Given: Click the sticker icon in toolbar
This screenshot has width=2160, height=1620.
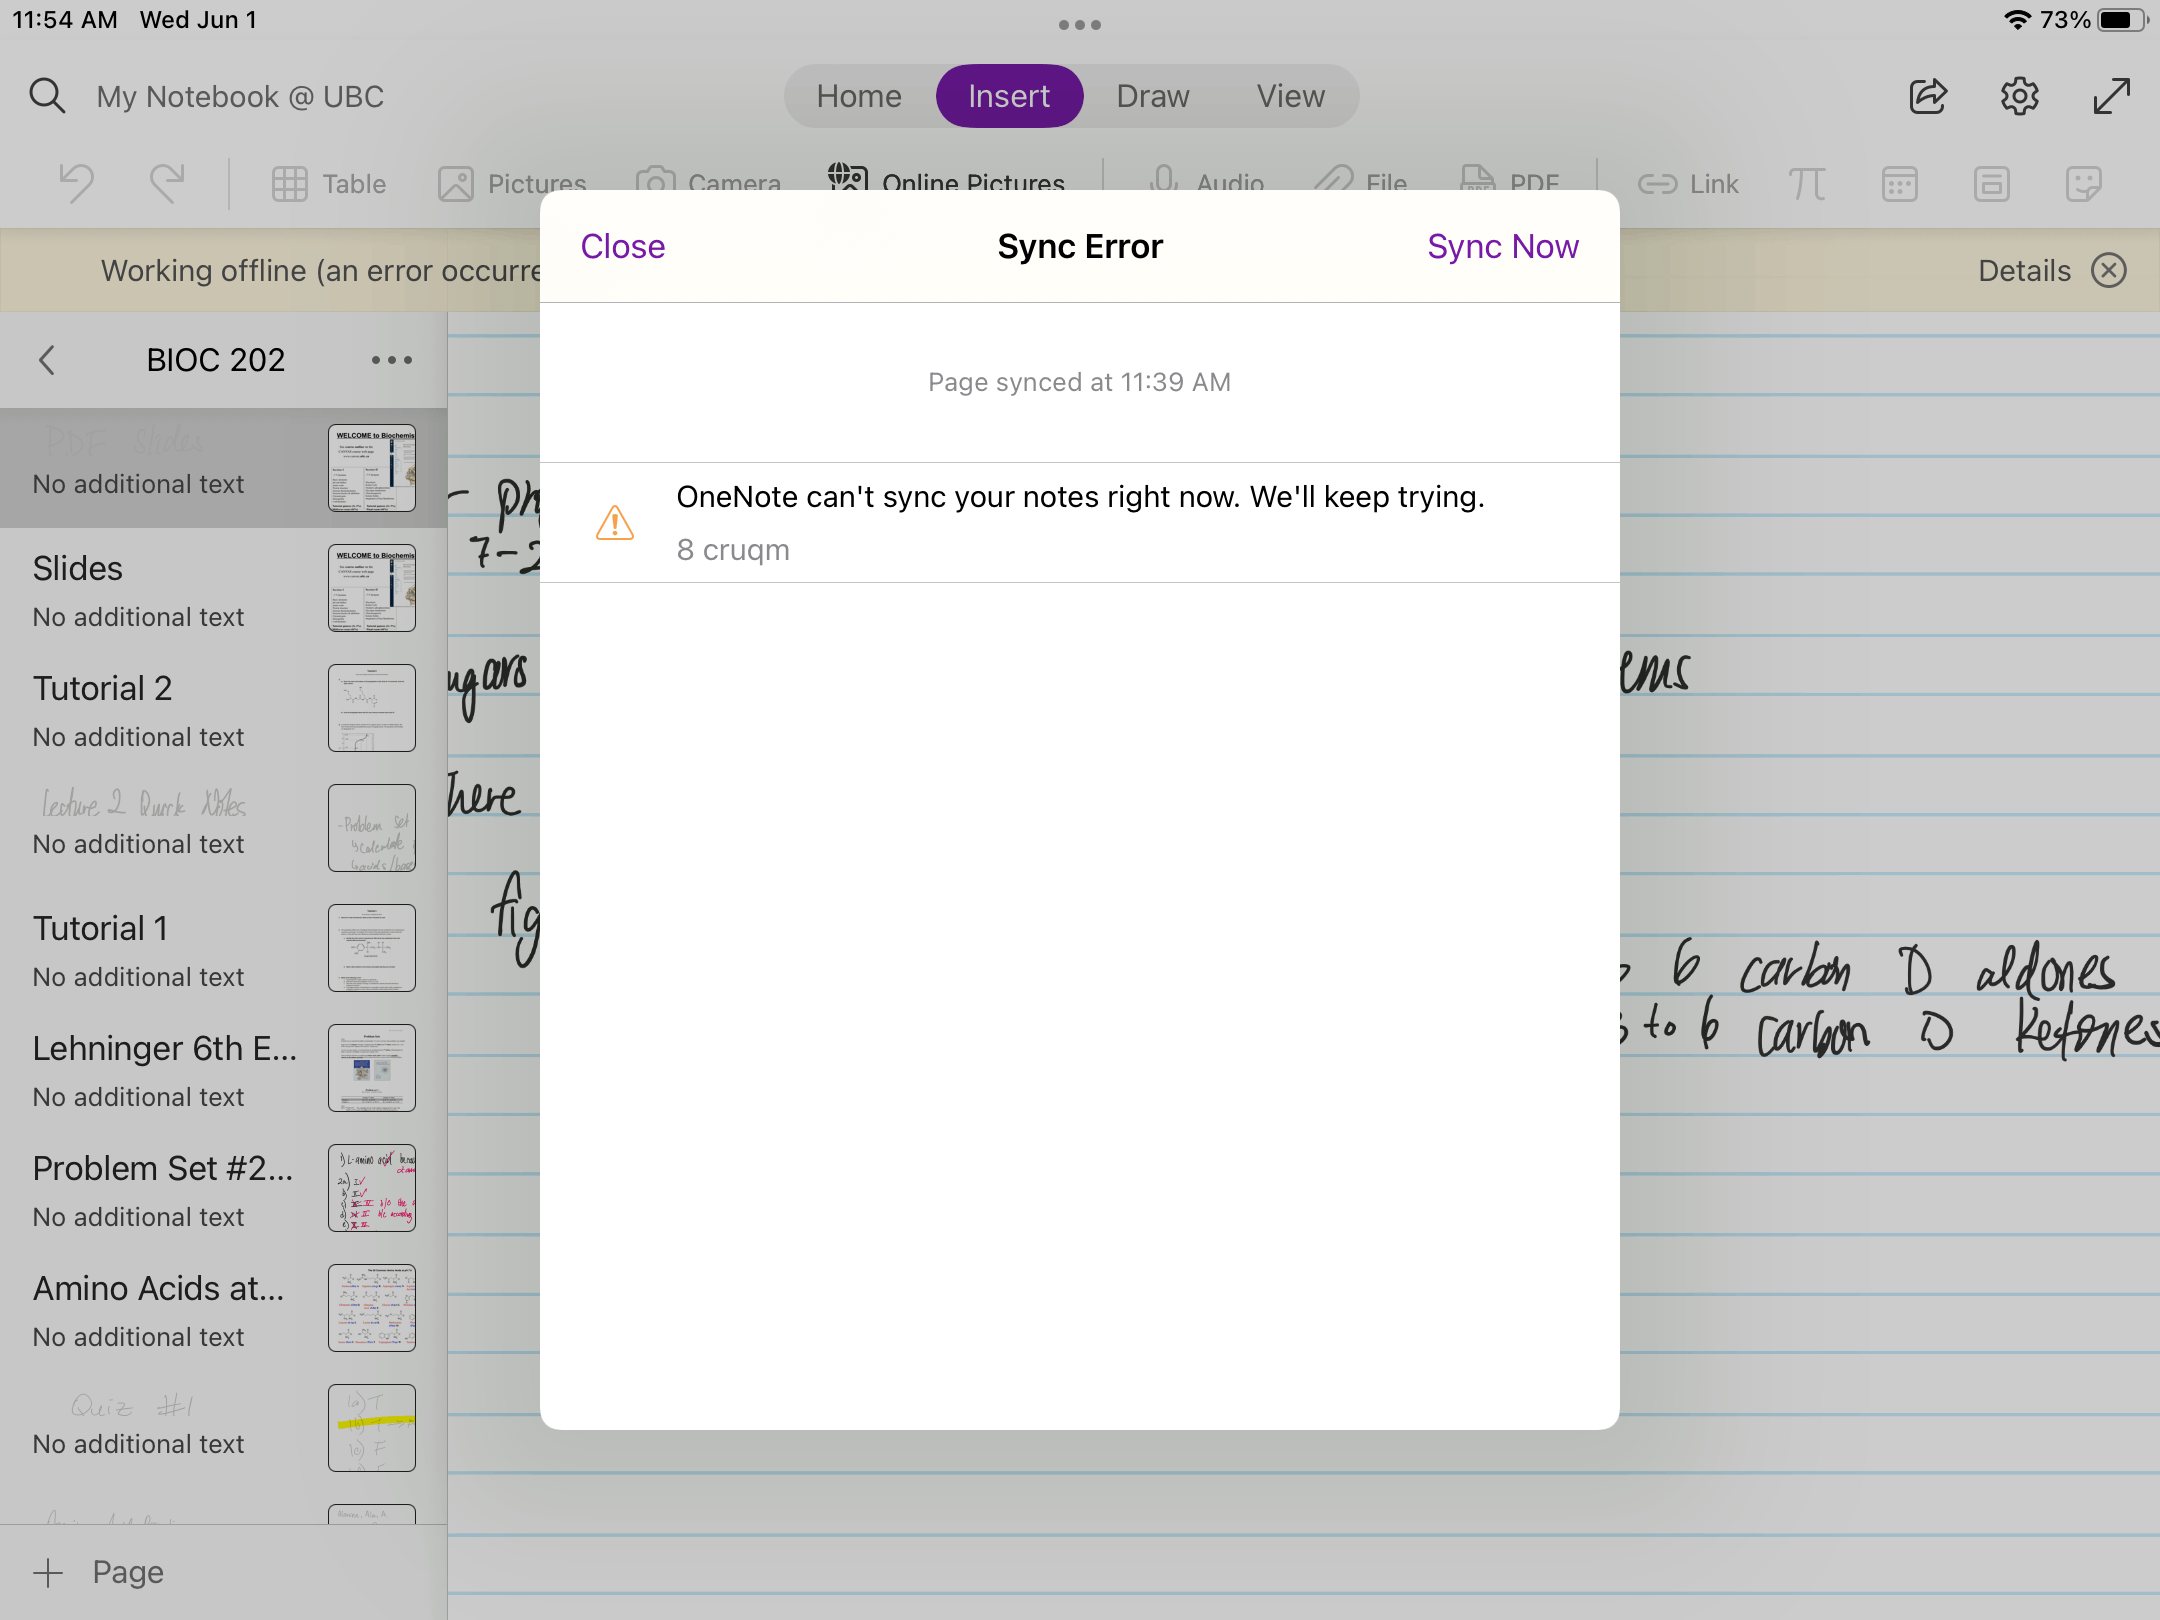Looking at the screenshot, I should pos(2083,184).
